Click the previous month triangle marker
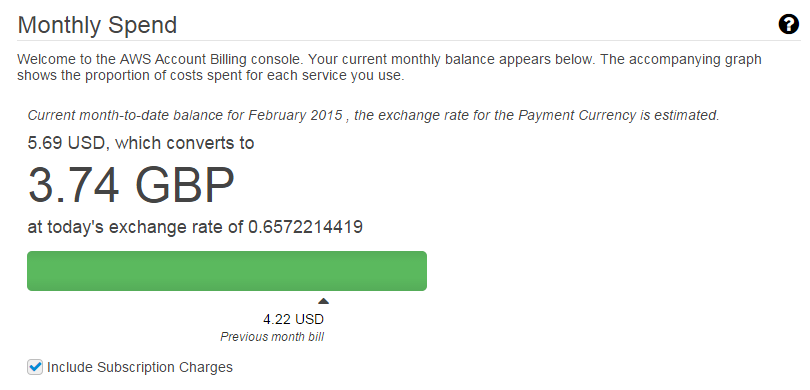 click(323, 301)
